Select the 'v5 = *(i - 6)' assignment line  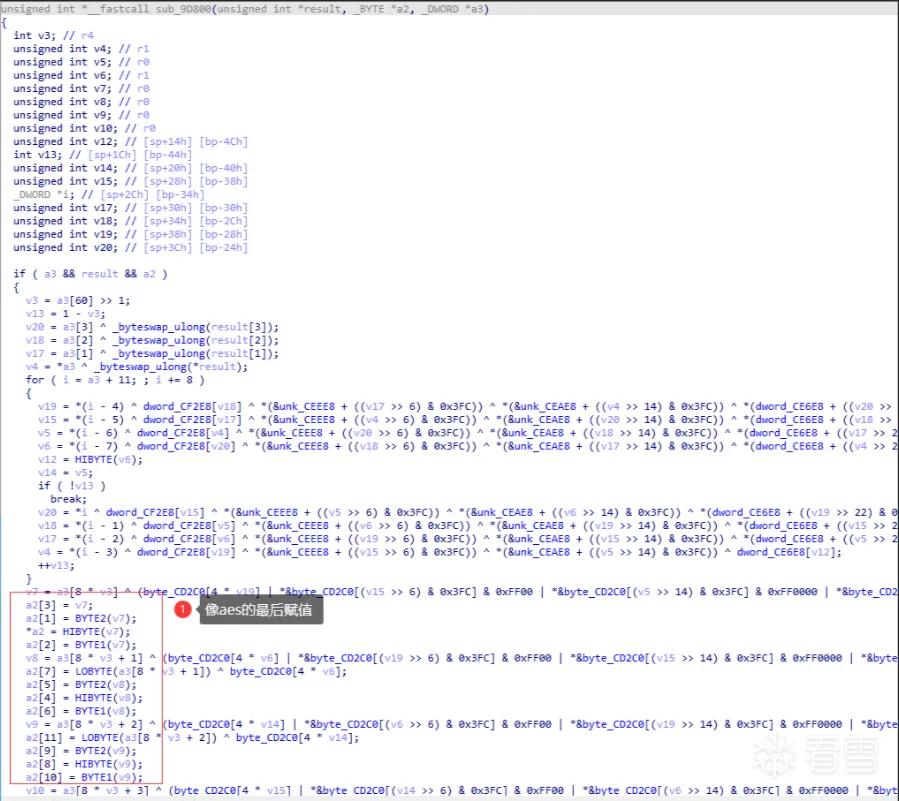click(466, 433)
